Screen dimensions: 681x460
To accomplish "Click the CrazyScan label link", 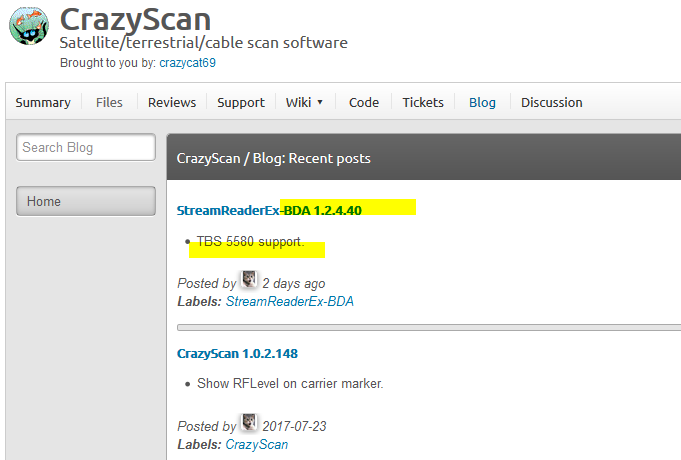I will pos(256,444).
